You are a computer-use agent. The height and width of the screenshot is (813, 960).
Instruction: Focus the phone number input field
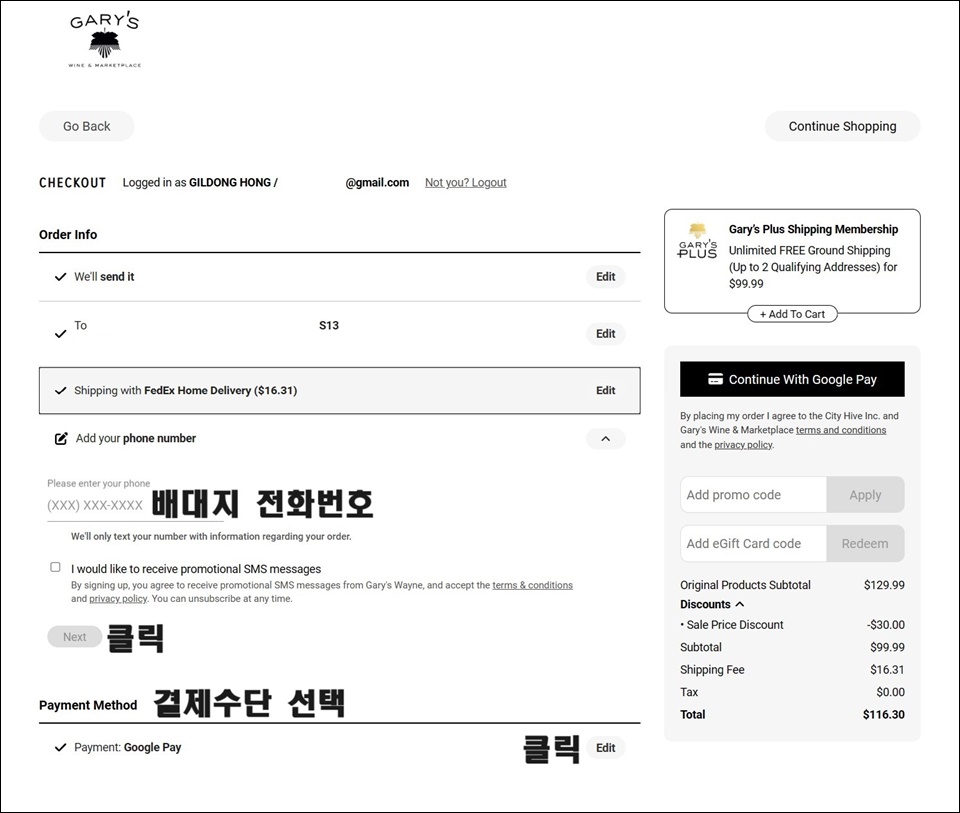tap(135, 505)
